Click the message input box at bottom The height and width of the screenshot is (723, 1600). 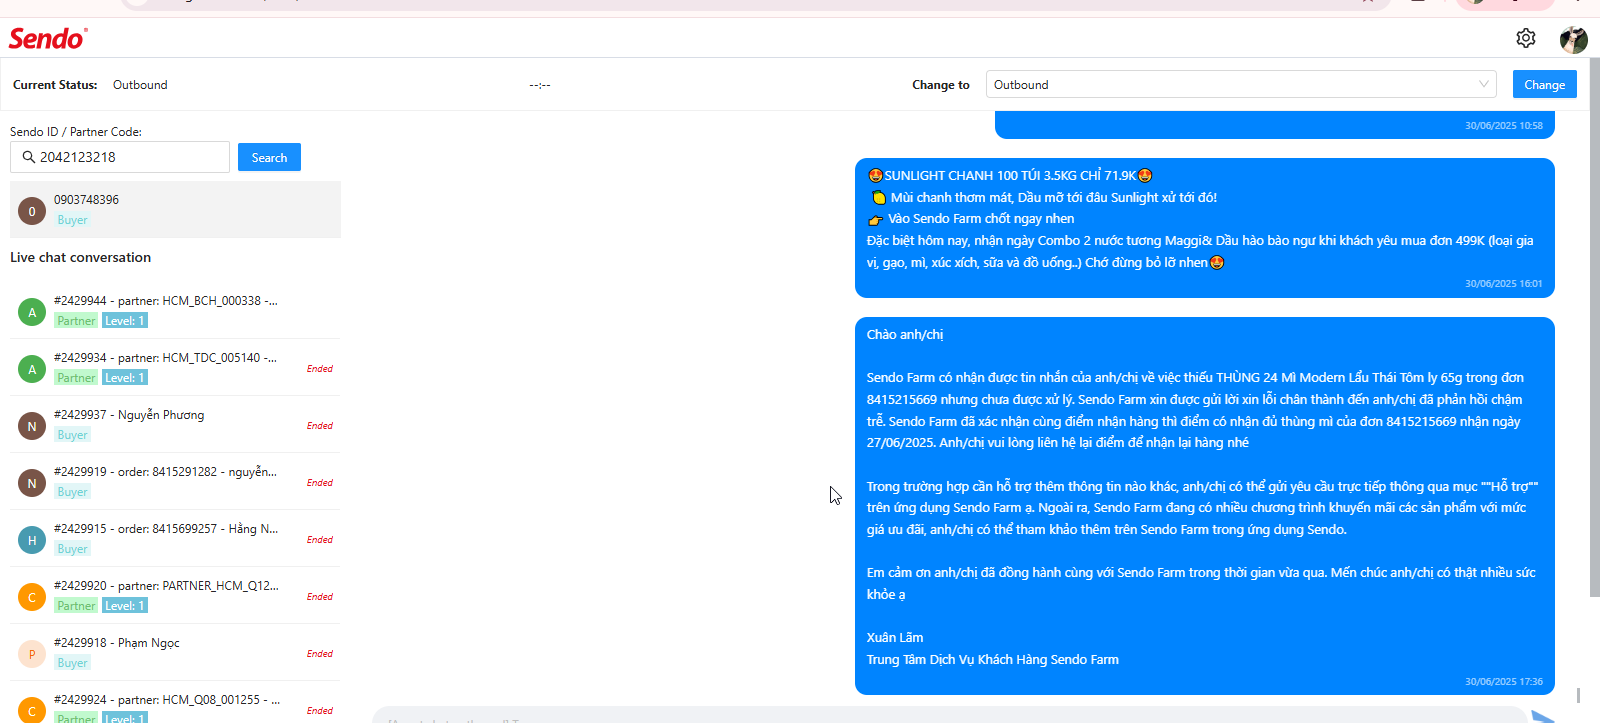(950, 716)
